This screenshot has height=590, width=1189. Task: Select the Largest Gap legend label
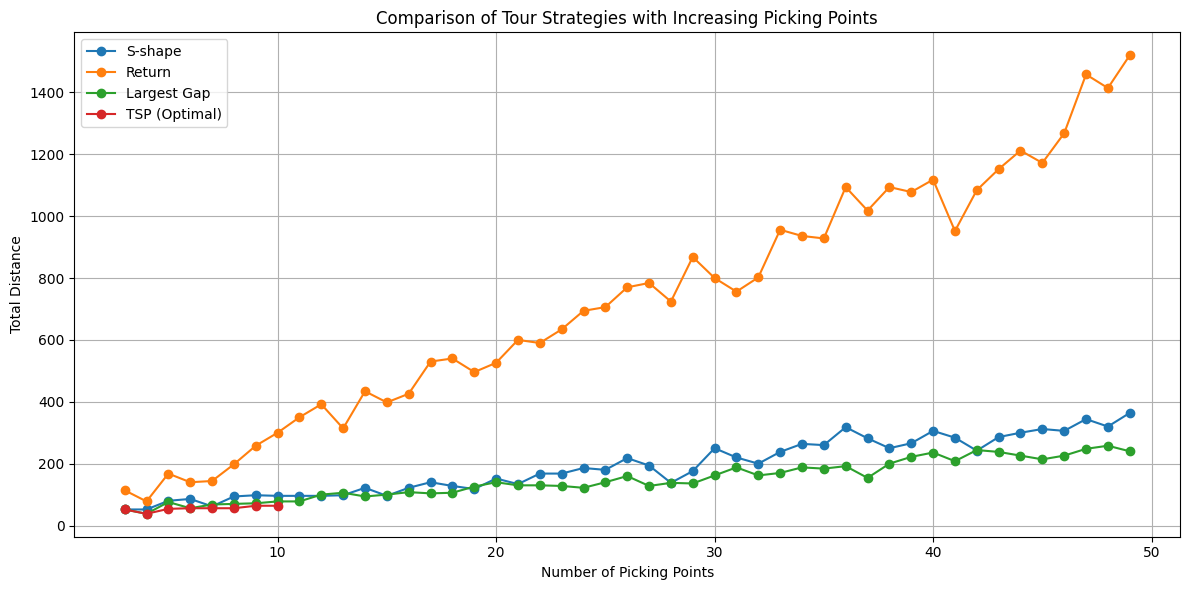[x=167, y=94]
